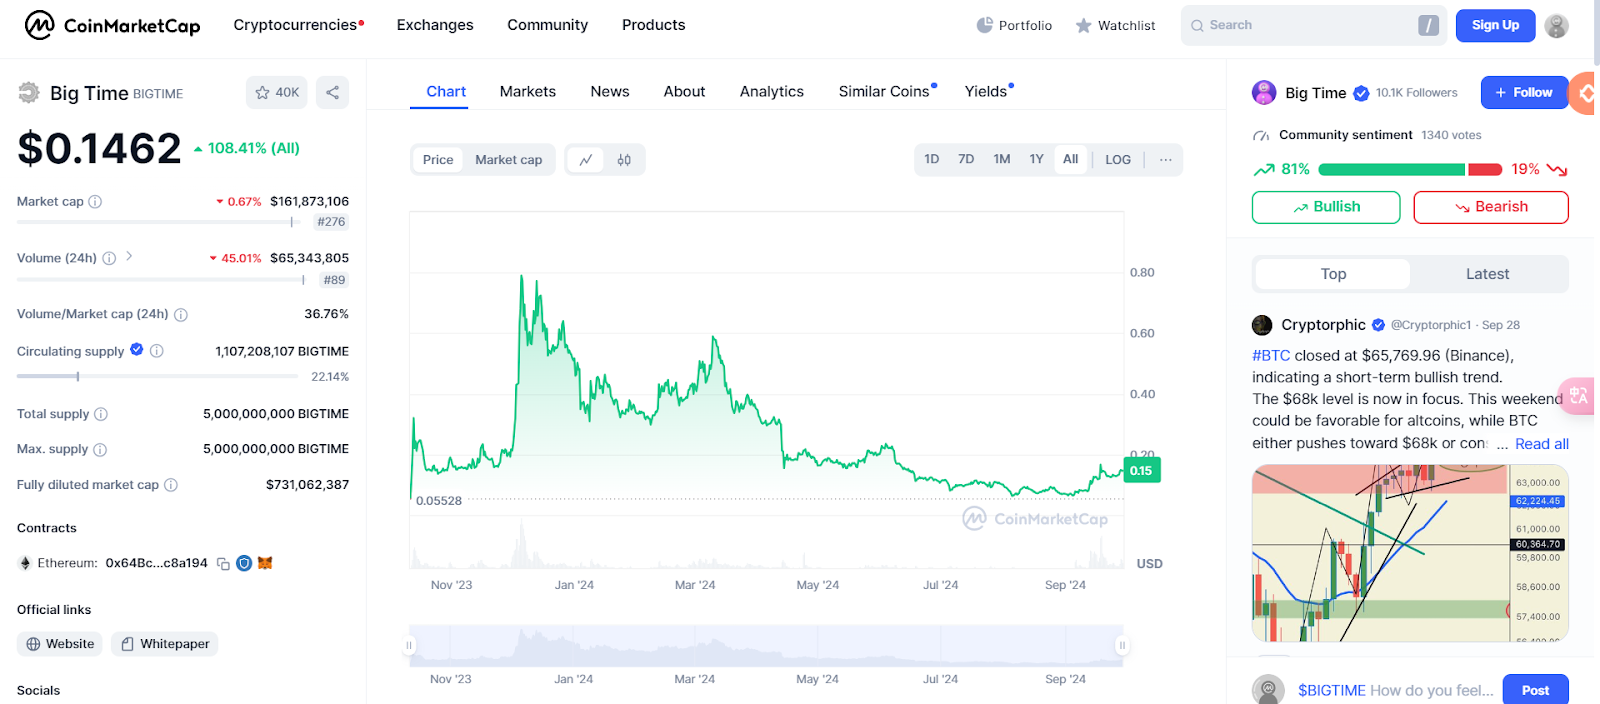
Task: Click Volume (24h) info icon
Action: 109,258
